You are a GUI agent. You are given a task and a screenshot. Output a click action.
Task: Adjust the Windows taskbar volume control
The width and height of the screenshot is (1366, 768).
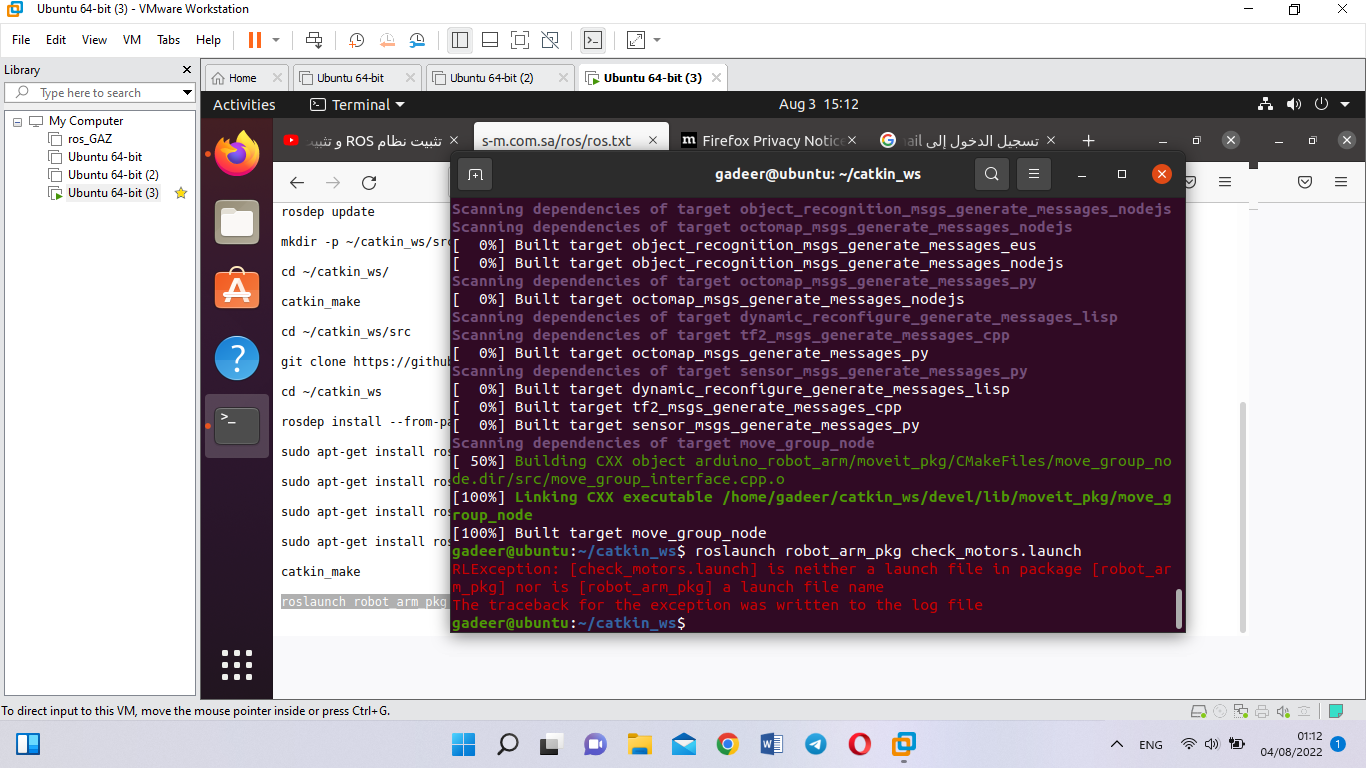click(x=1211, y=744)
